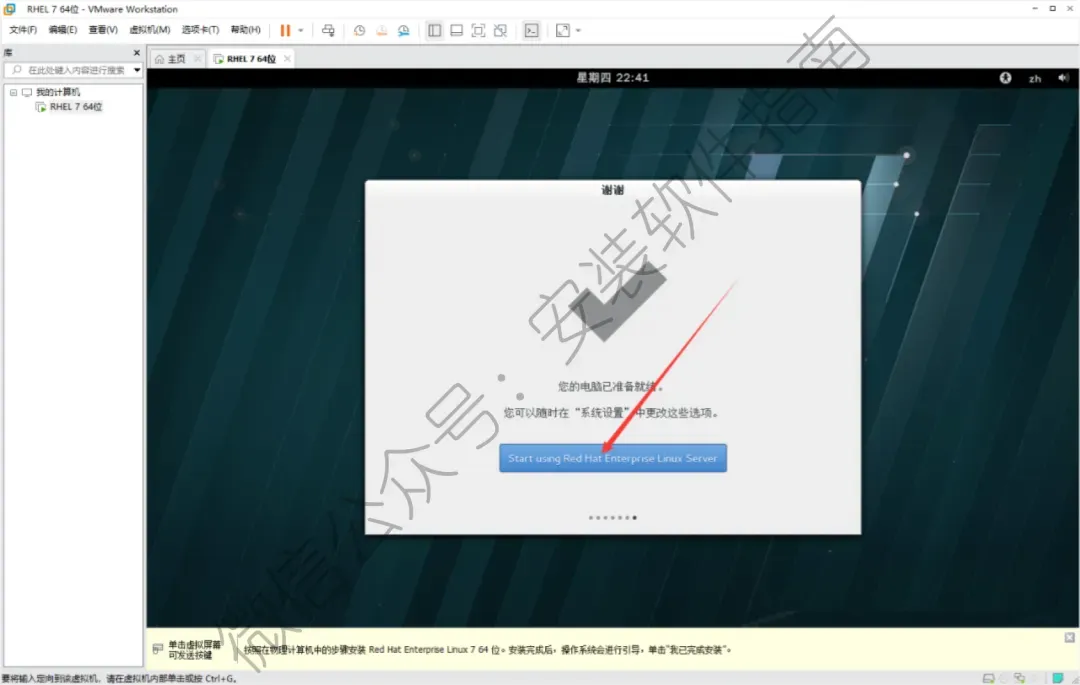
Task: Open the console view icon
Action: pyautogui.click(x=532, y=30)
